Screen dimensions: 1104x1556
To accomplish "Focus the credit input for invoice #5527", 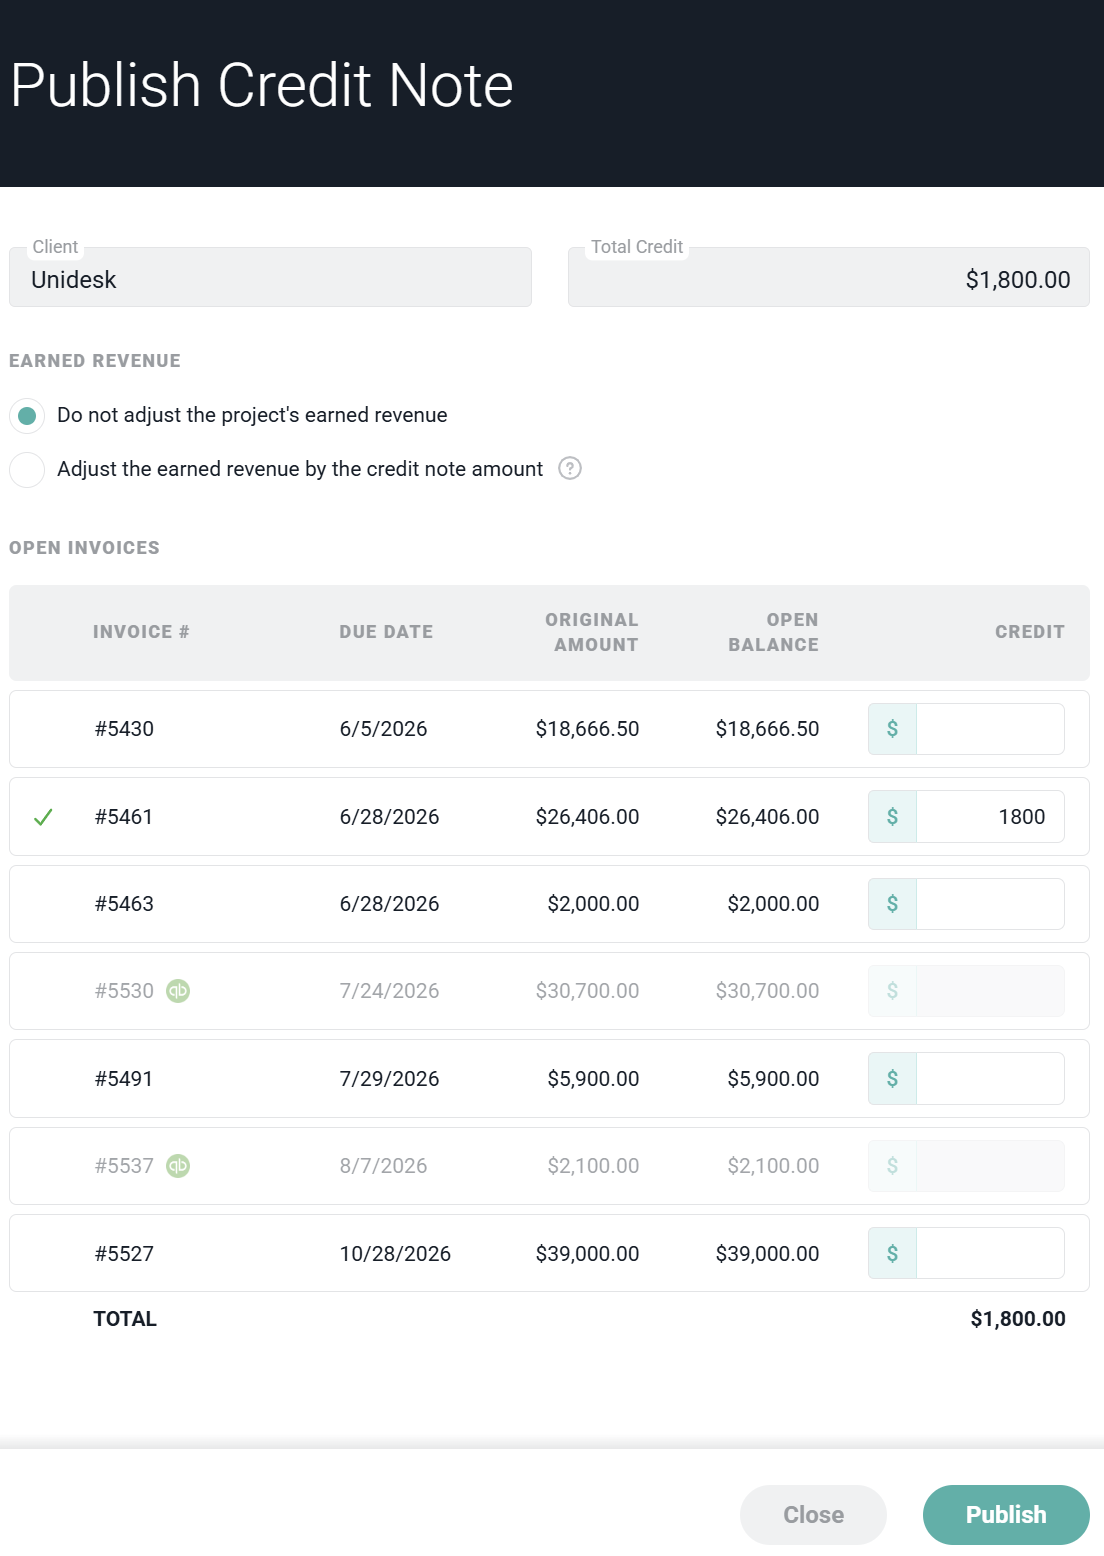I will tap(990, 1254).
